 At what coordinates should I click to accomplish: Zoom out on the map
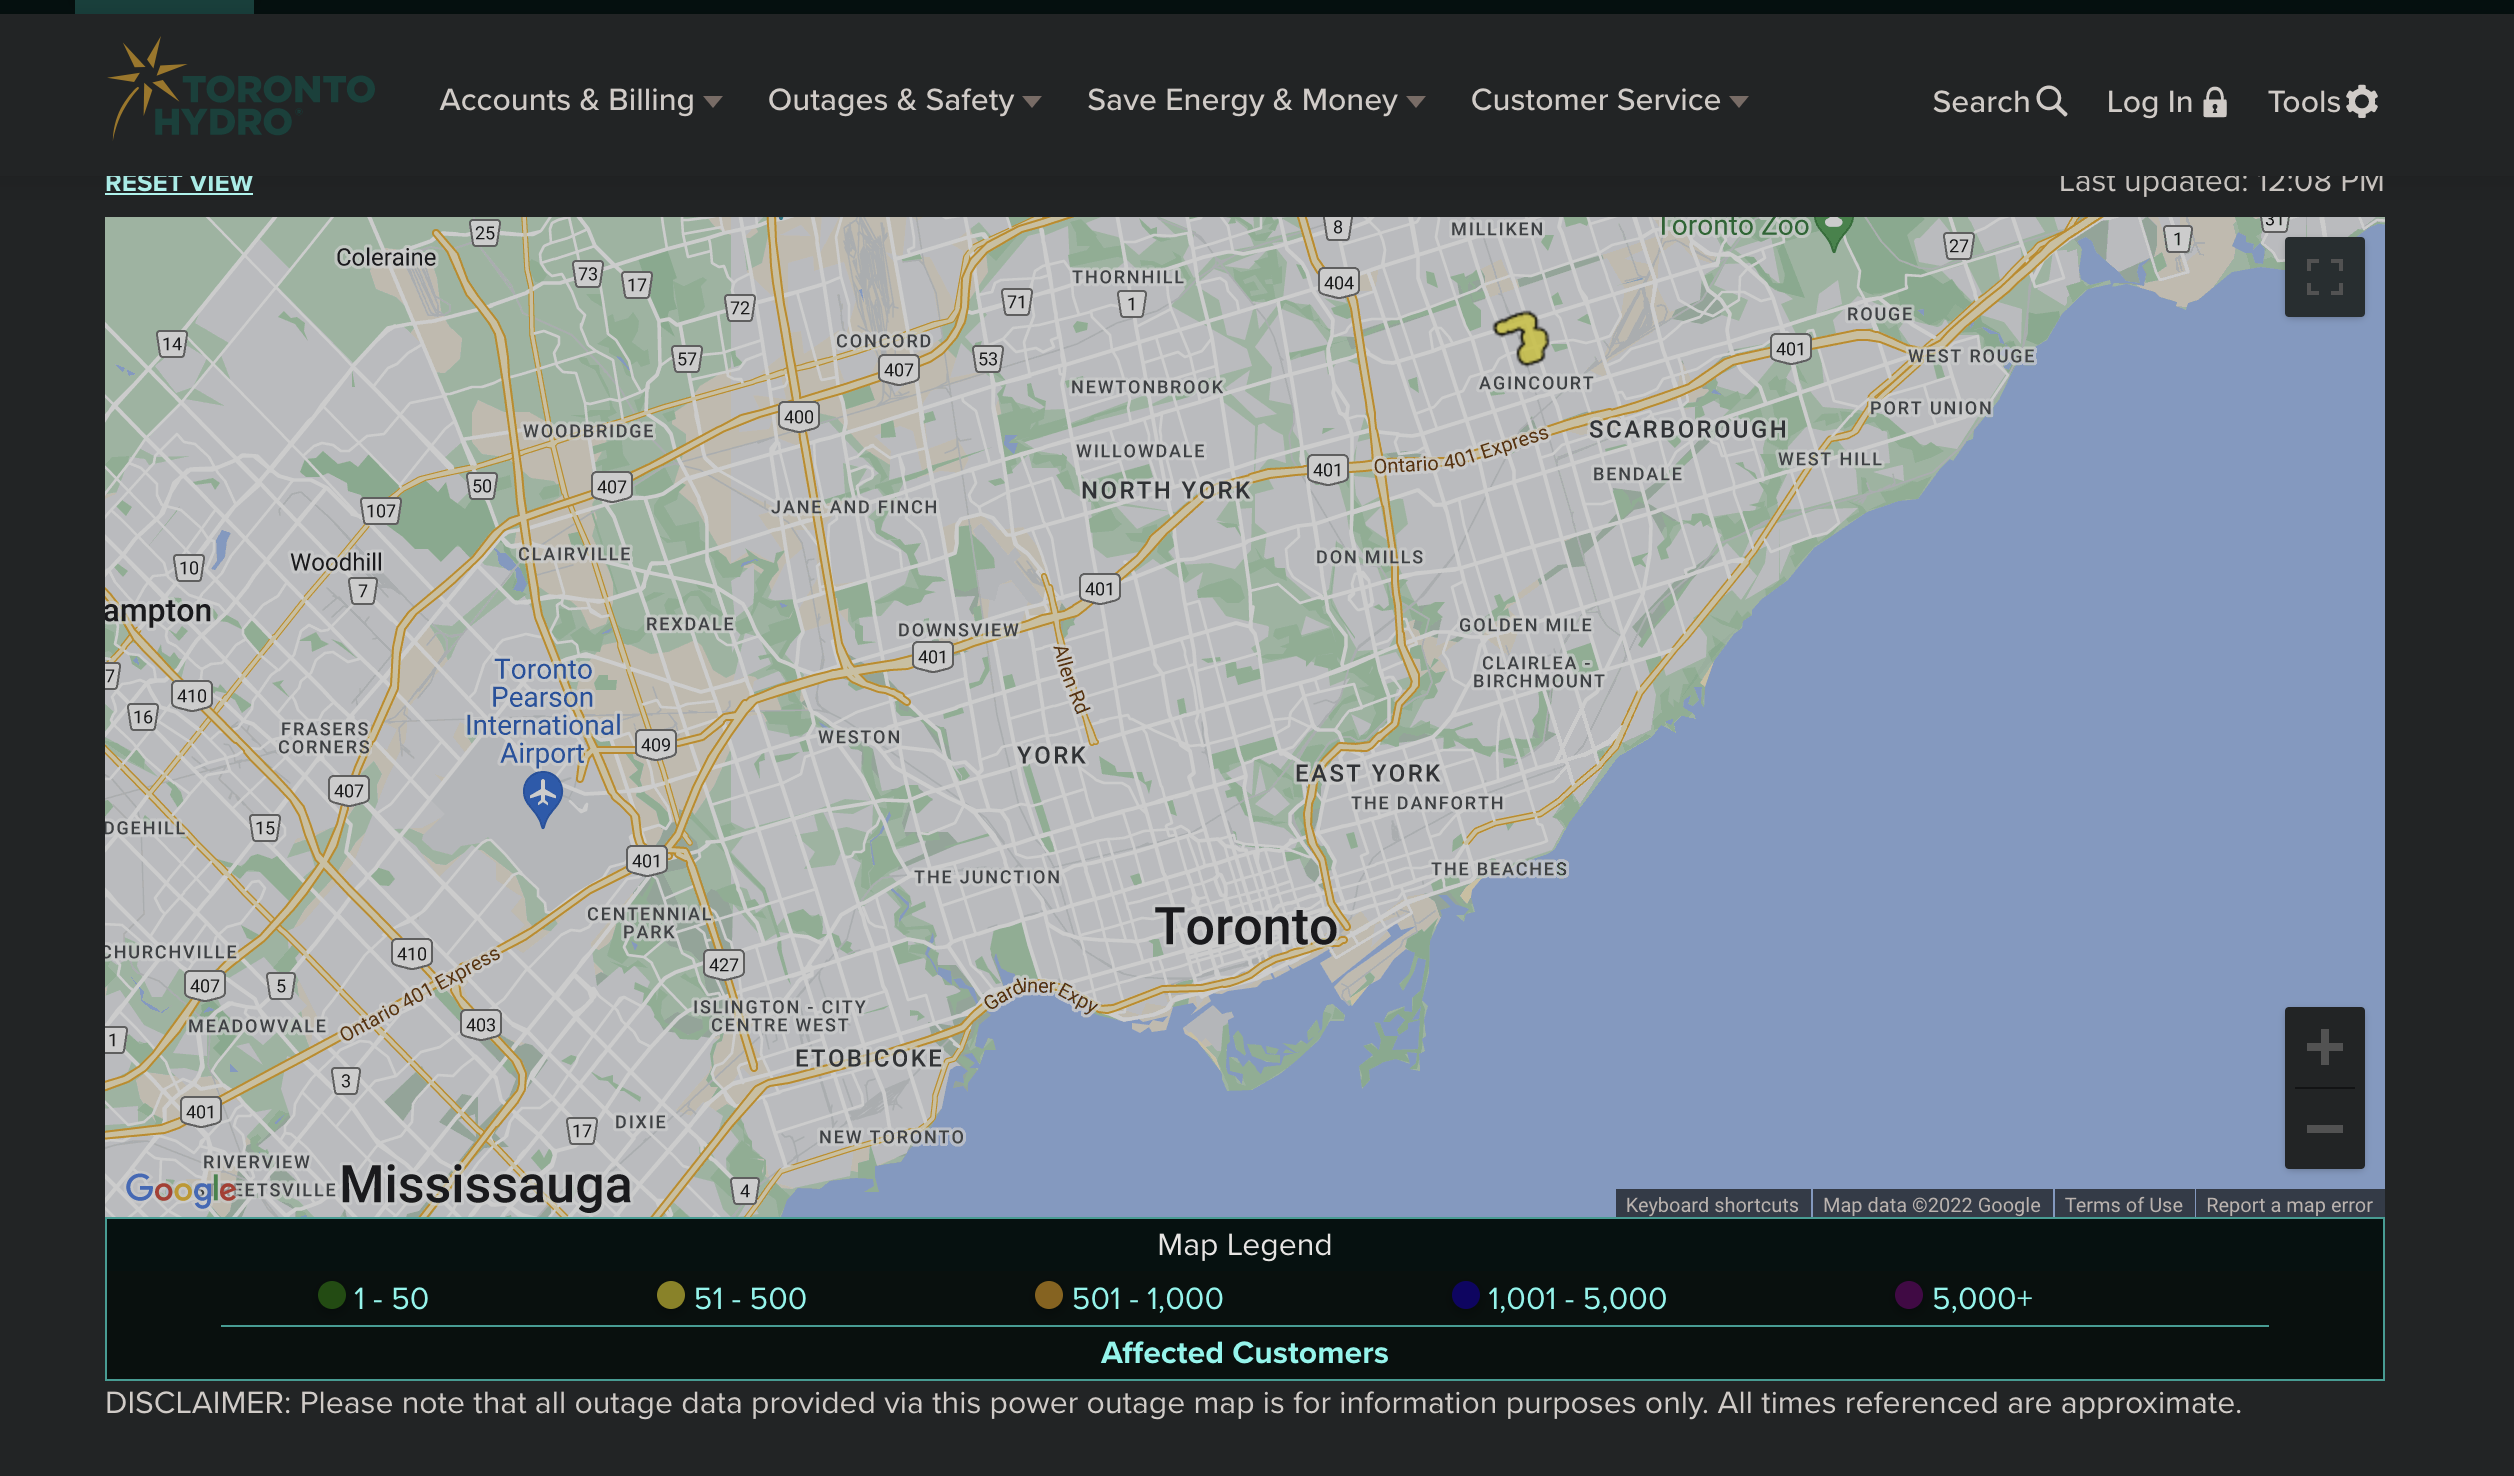tap(2325, 1128)
